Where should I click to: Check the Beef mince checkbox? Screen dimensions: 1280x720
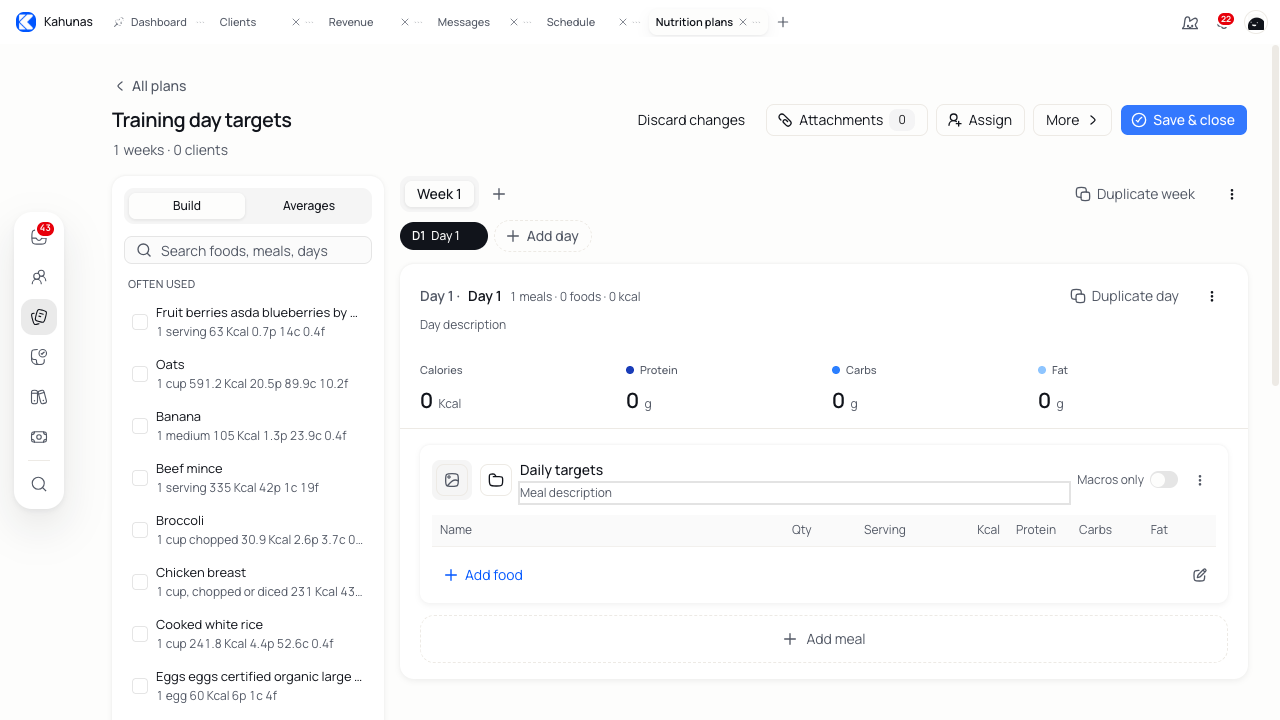(140, 478)
